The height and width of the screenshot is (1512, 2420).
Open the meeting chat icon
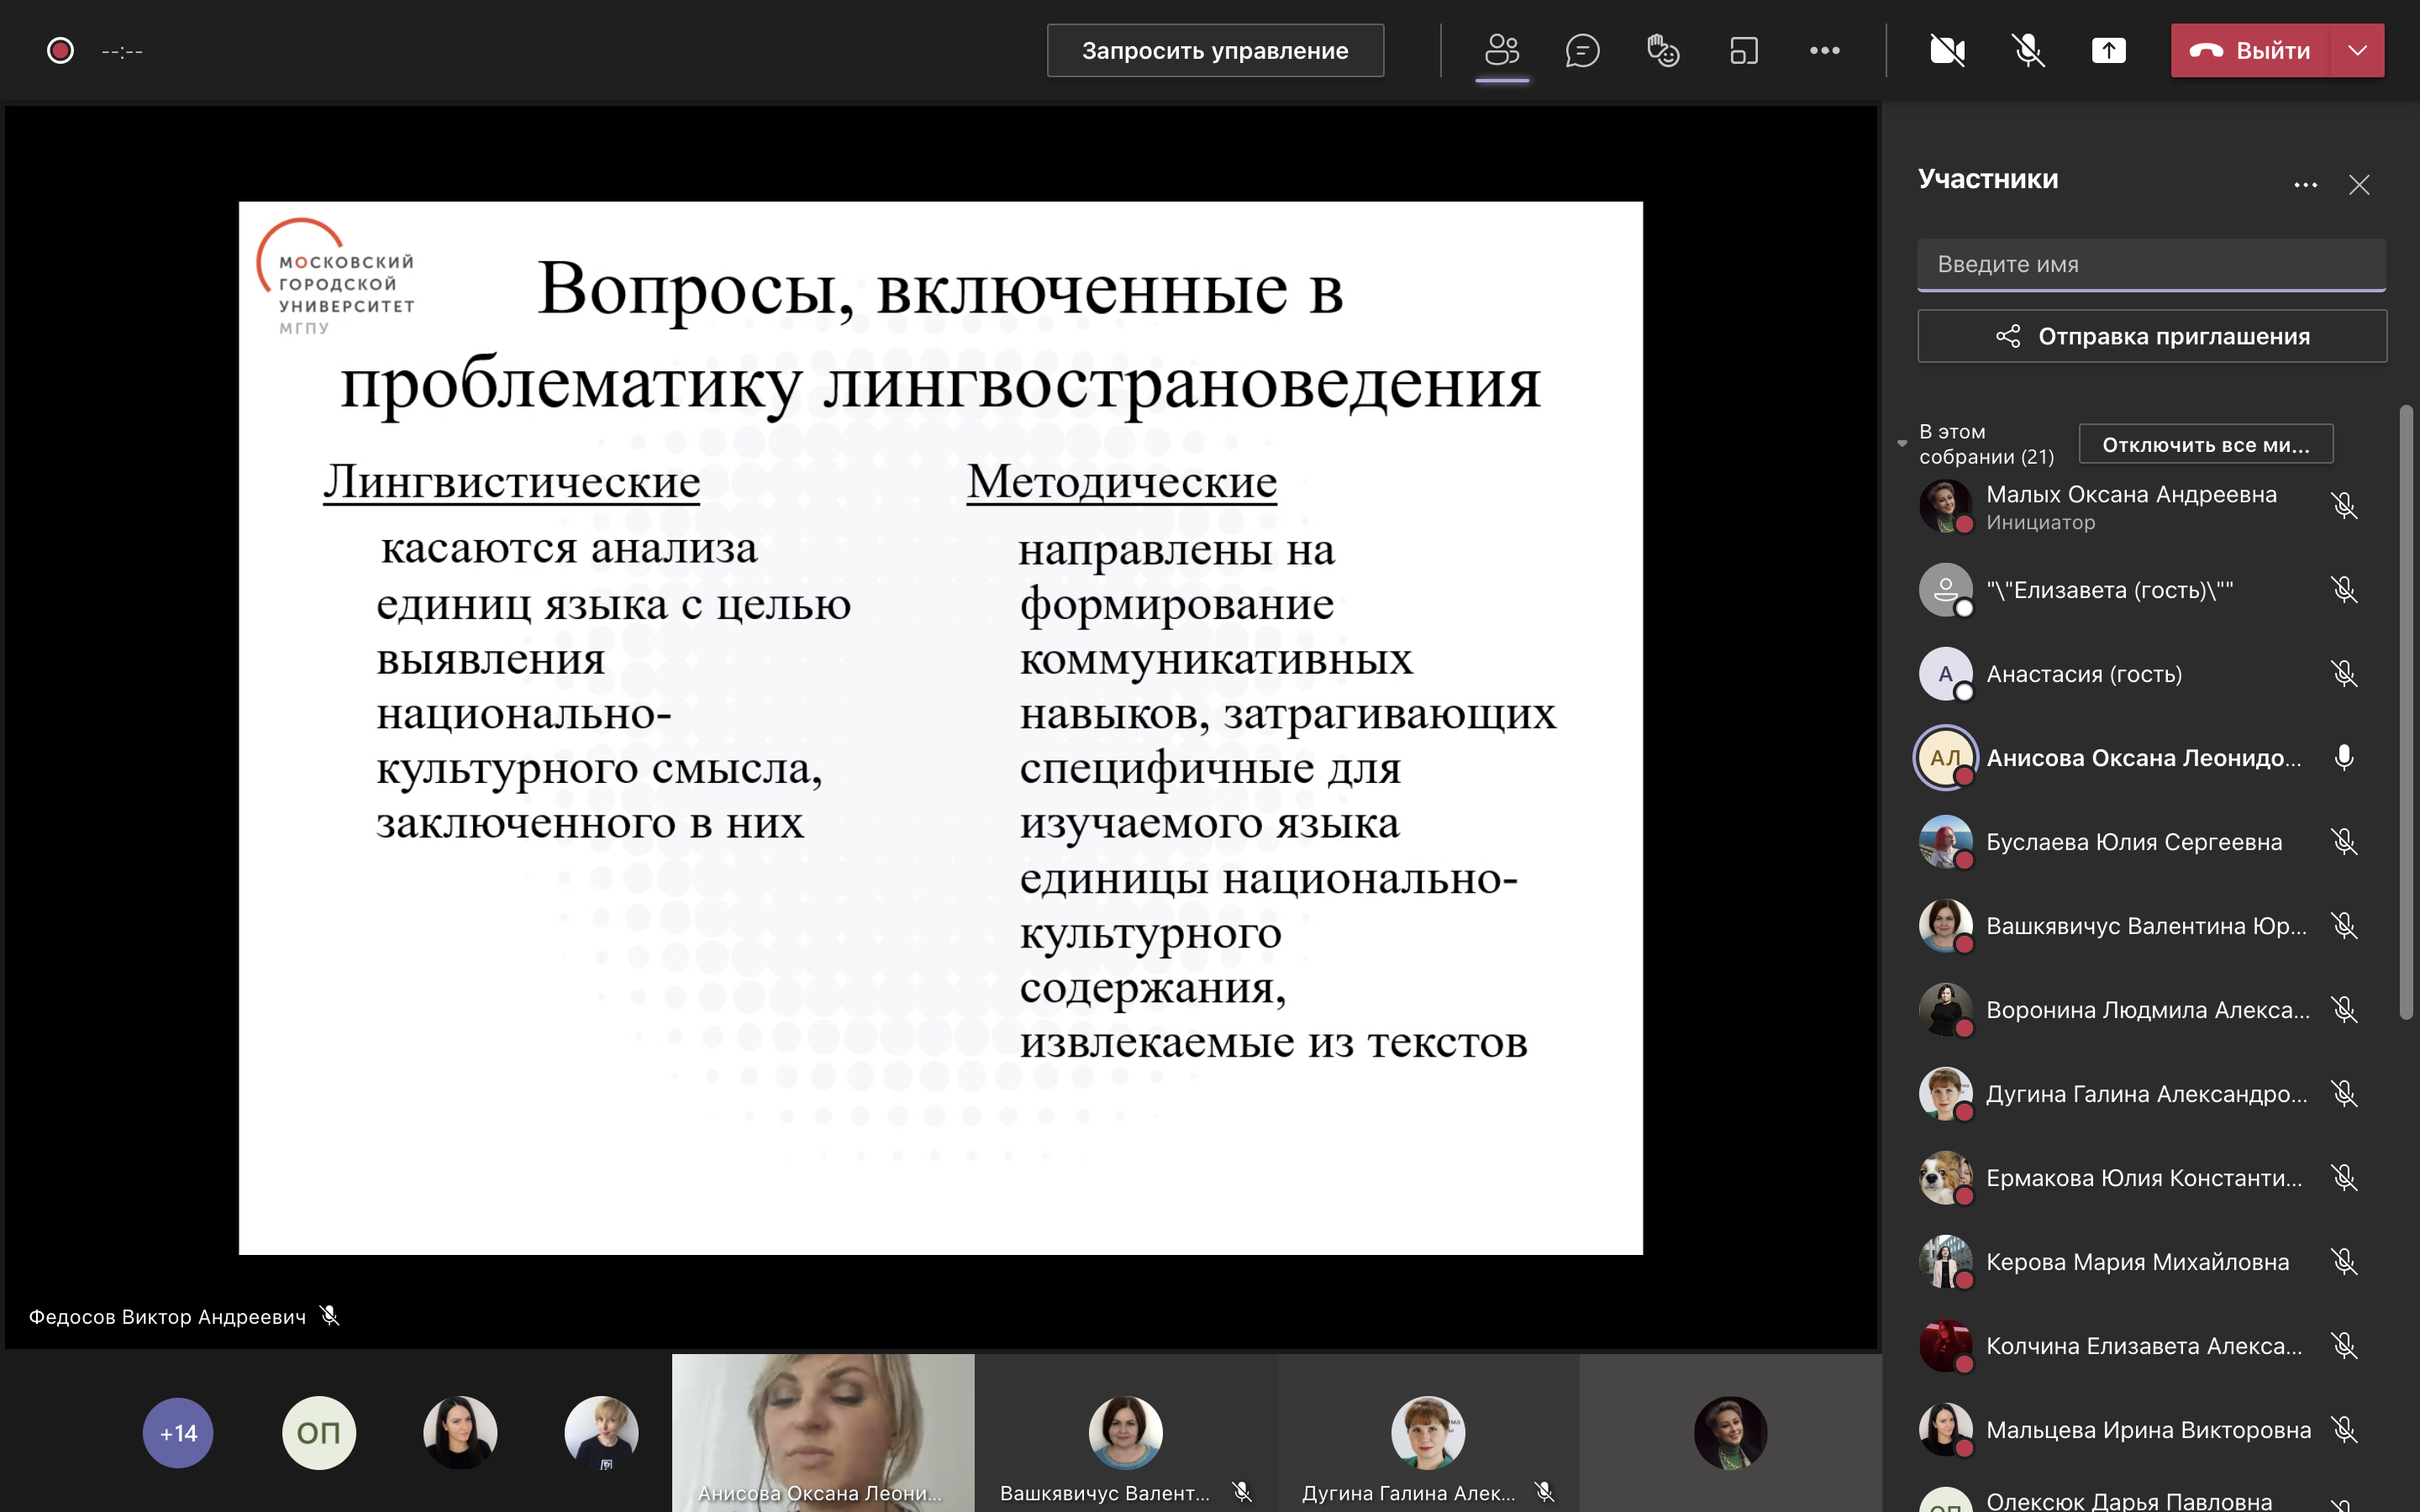click(x=1582, y=50)
